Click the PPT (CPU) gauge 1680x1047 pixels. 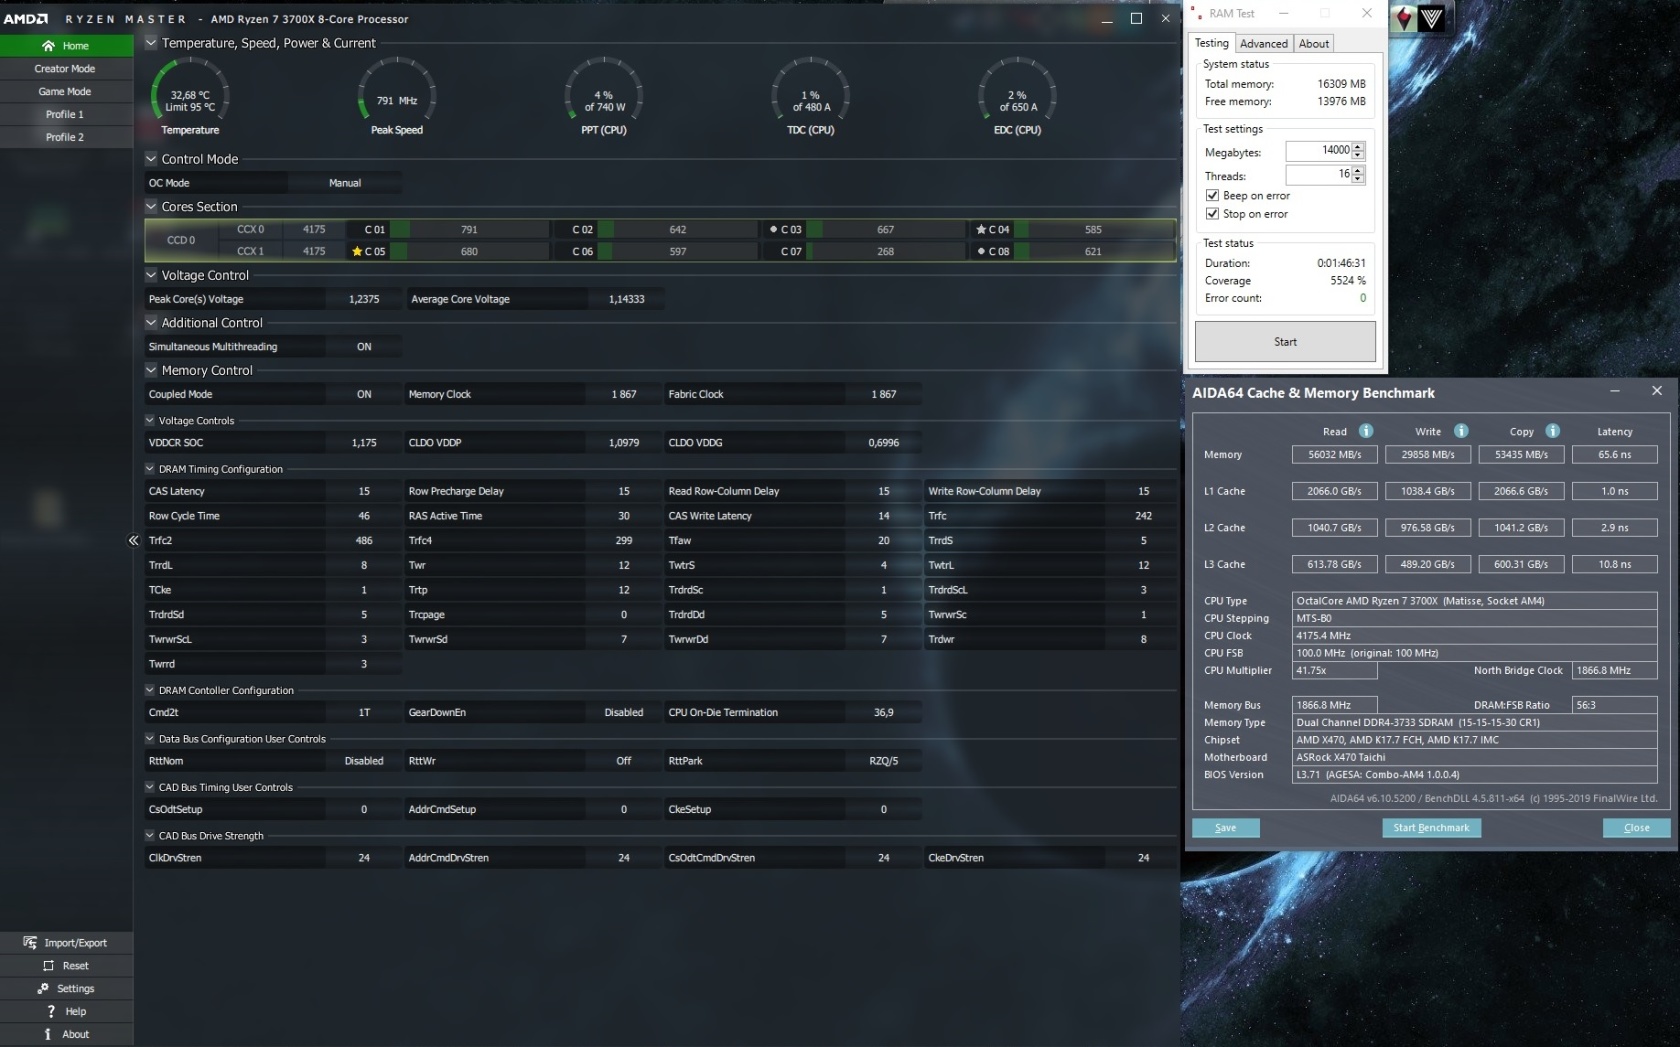(604, 96)
